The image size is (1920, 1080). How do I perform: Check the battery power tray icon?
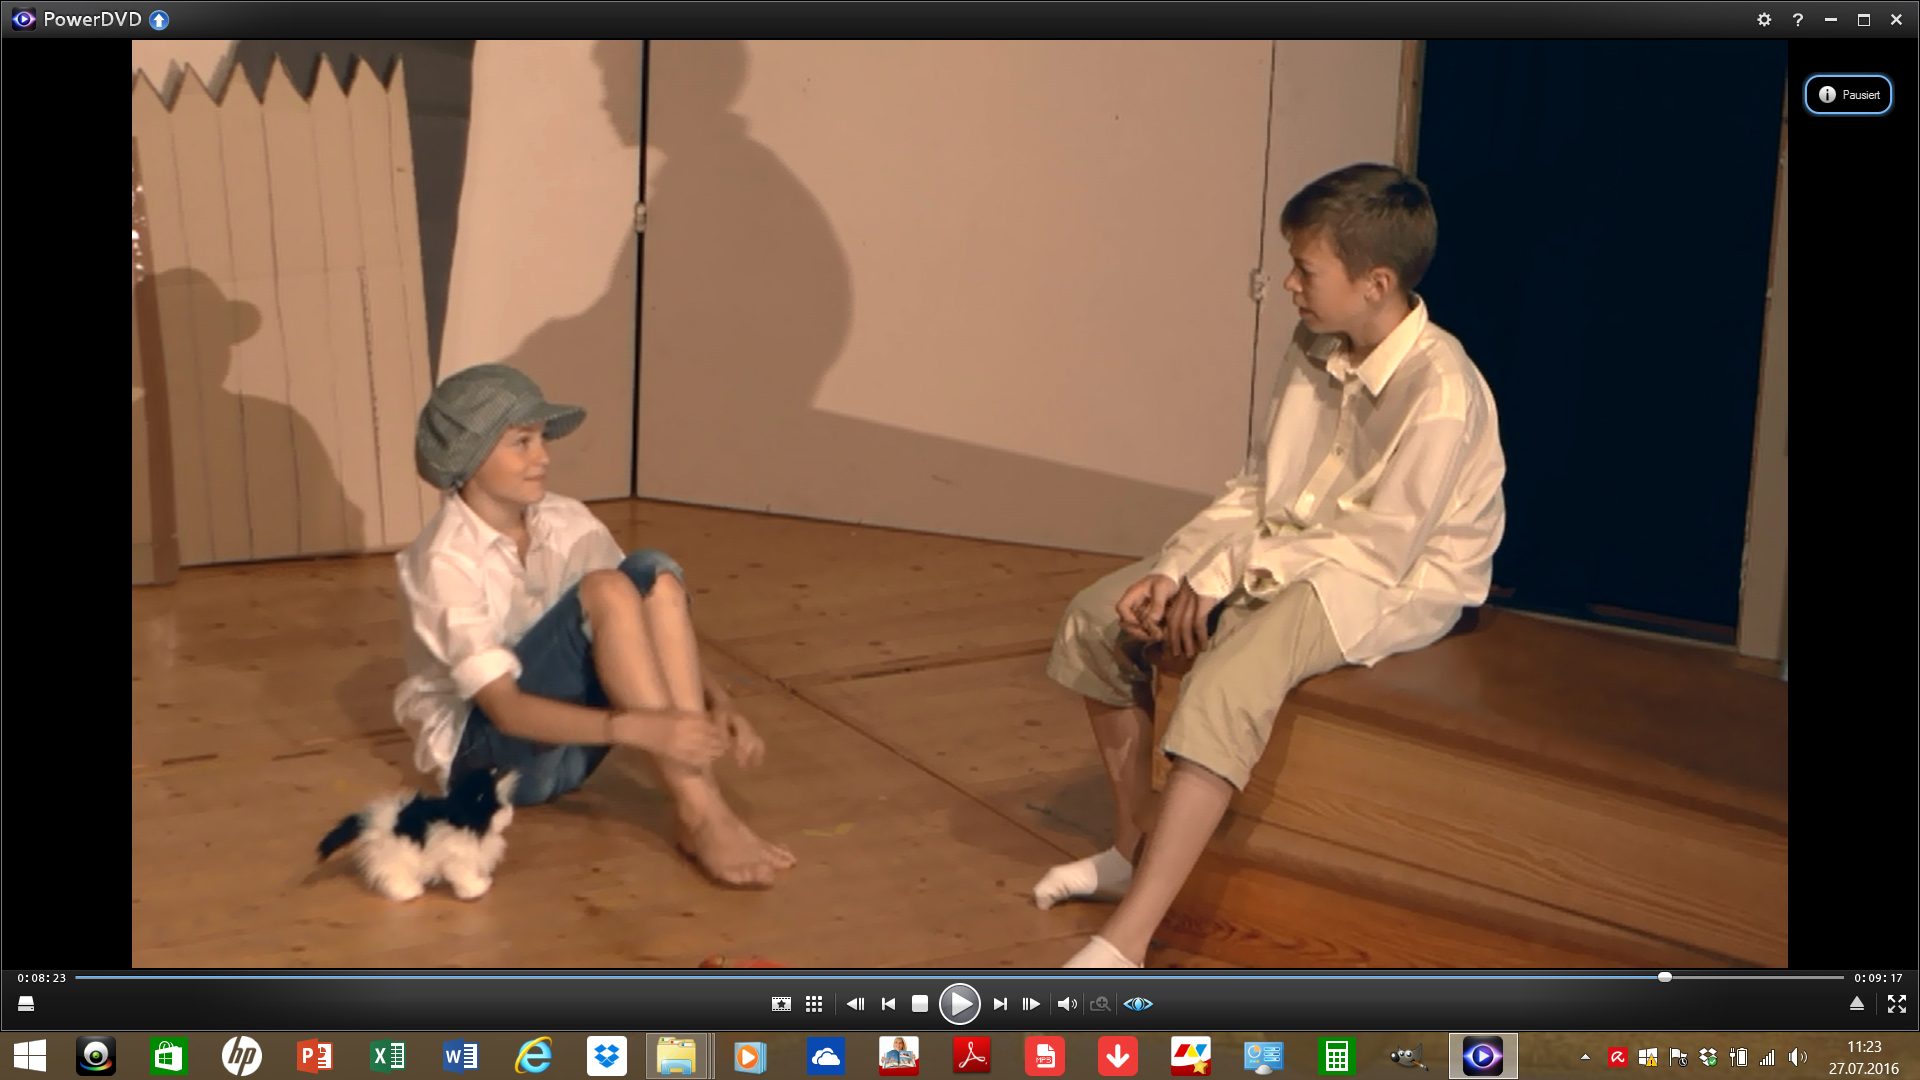click(1738, 1057)
